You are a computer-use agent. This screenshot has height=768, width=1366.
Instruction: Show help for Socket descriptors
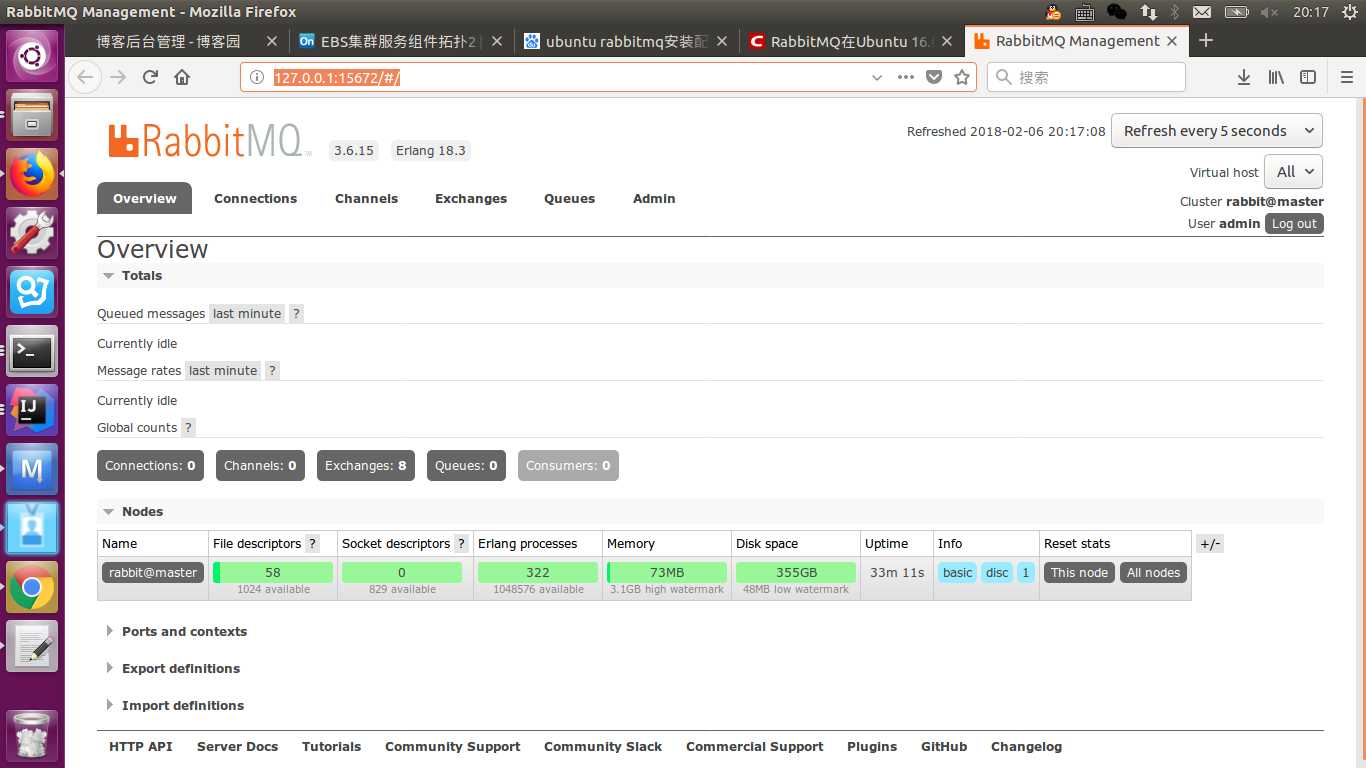[x=461, y=543]
